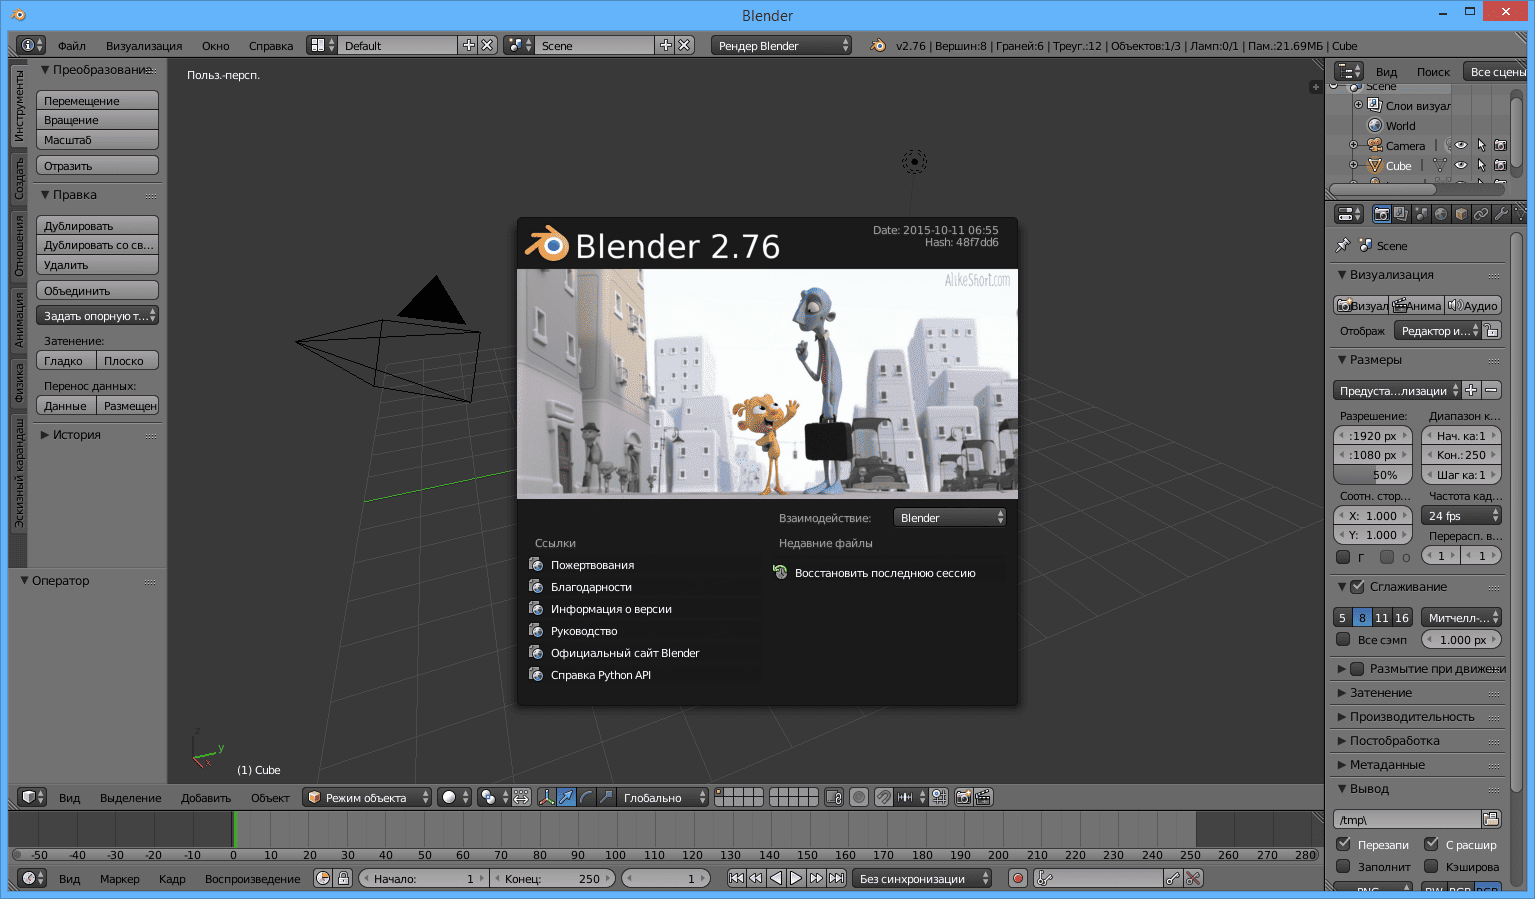Open the Файл menu
This screenshot has height=899, width=1535.
pos(72,46)
